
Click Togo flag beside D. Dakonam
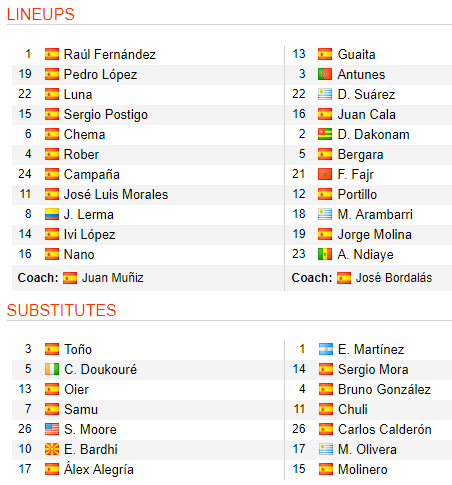coord(325,134)
